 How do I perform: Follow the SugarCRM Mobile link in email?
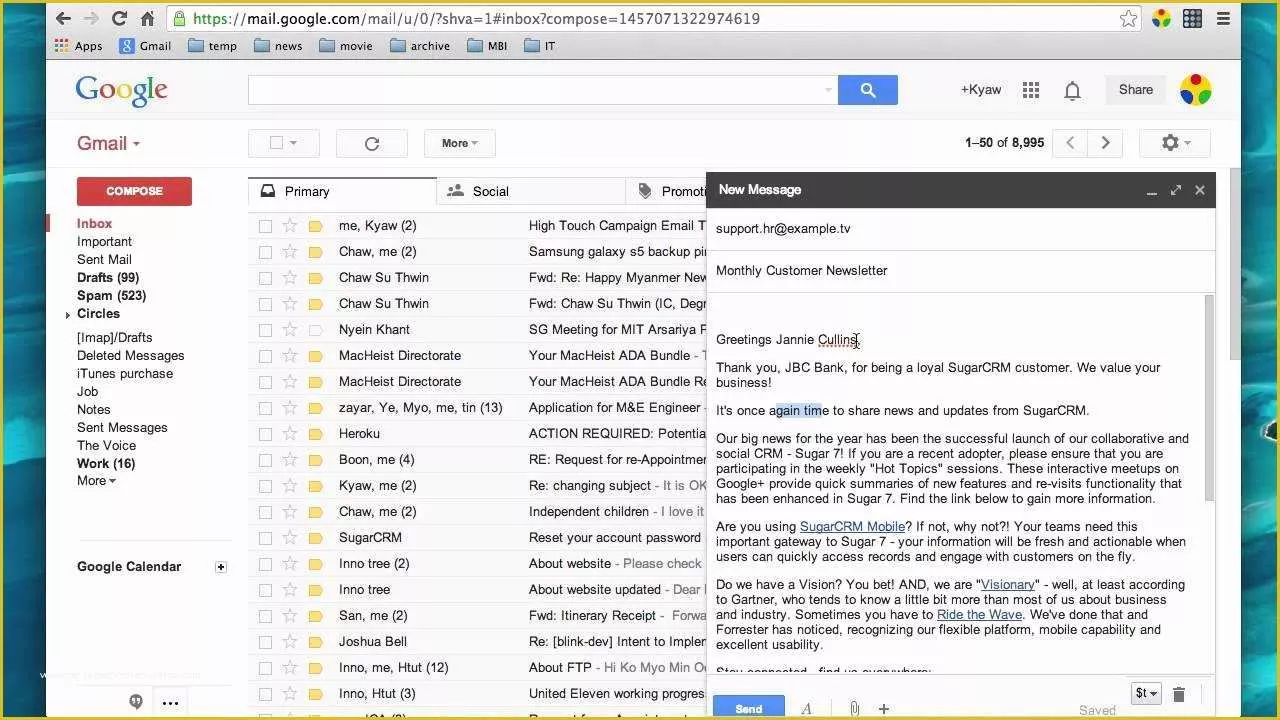click(852, 527)
